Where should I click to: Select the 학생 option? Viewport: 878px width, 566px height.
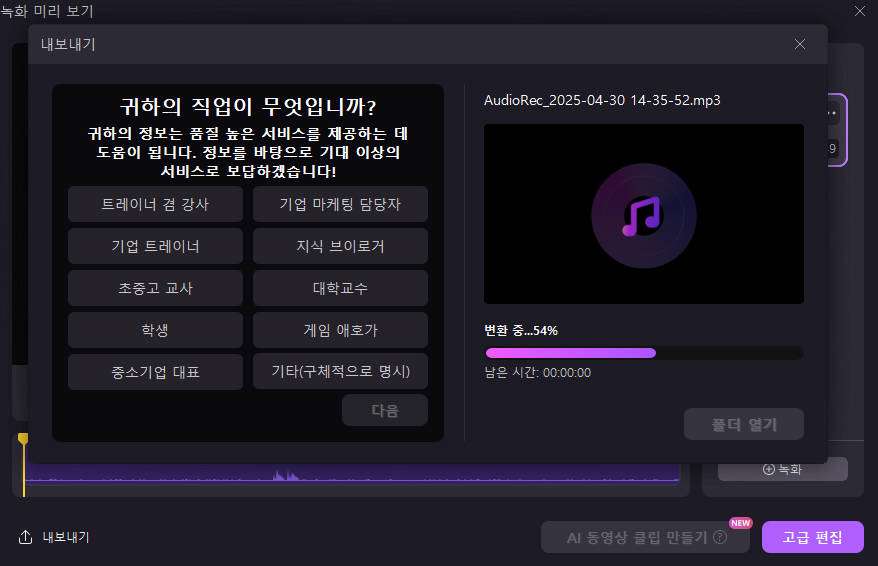[x=155, y=330]
